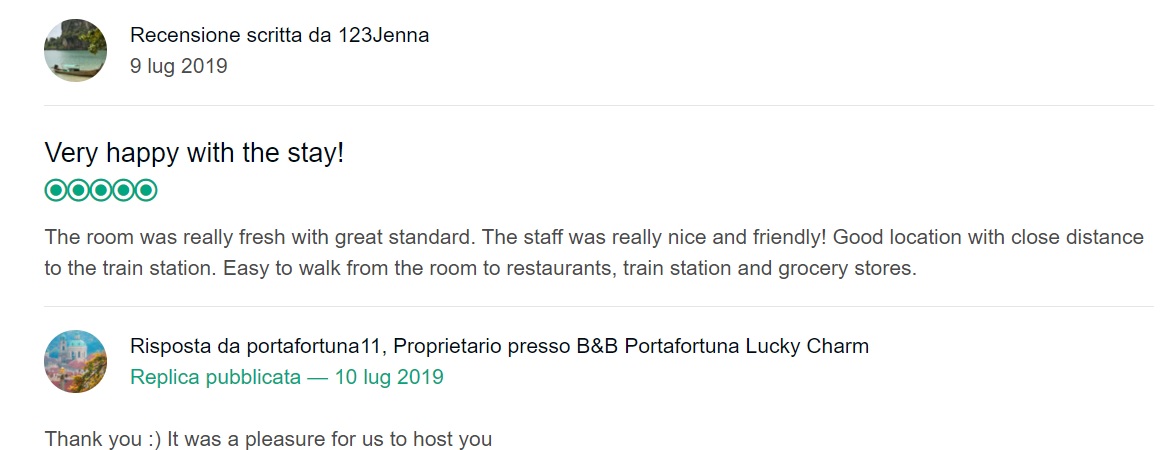Click the portafortuna11 username in response
Screen dimensions: 1166x450
pos(313,346)
